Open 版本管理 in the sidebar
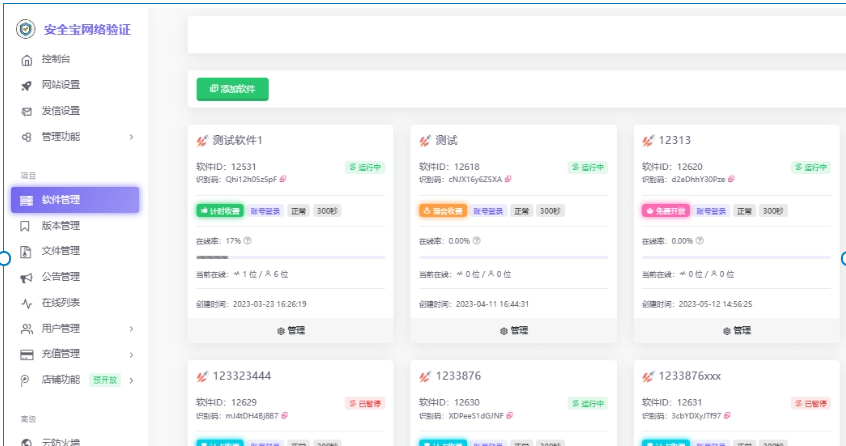 click(x=61, y=226)
